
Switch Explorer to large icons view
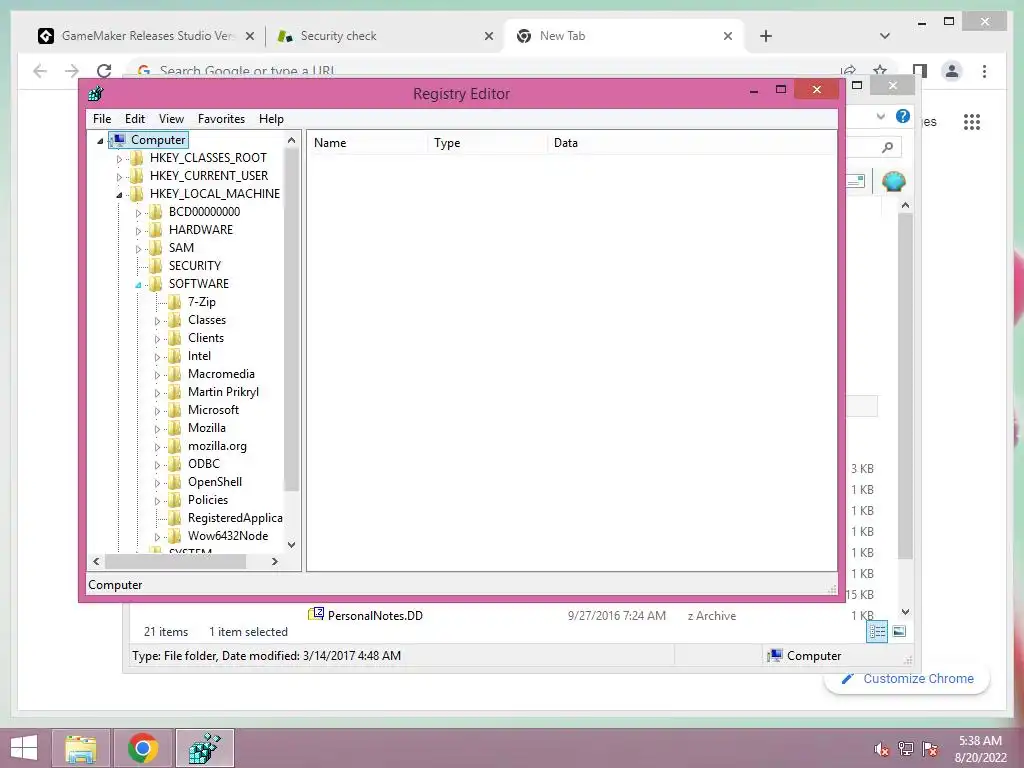(899, 631)
